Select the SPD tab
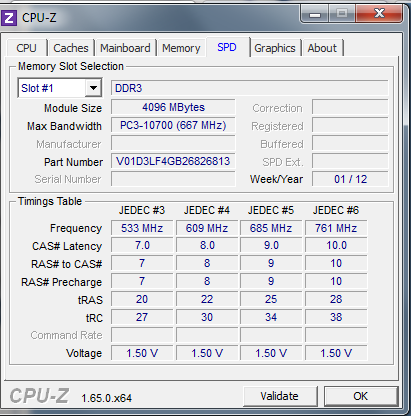The width and height of the screenshot is (411, 416). 227,47
